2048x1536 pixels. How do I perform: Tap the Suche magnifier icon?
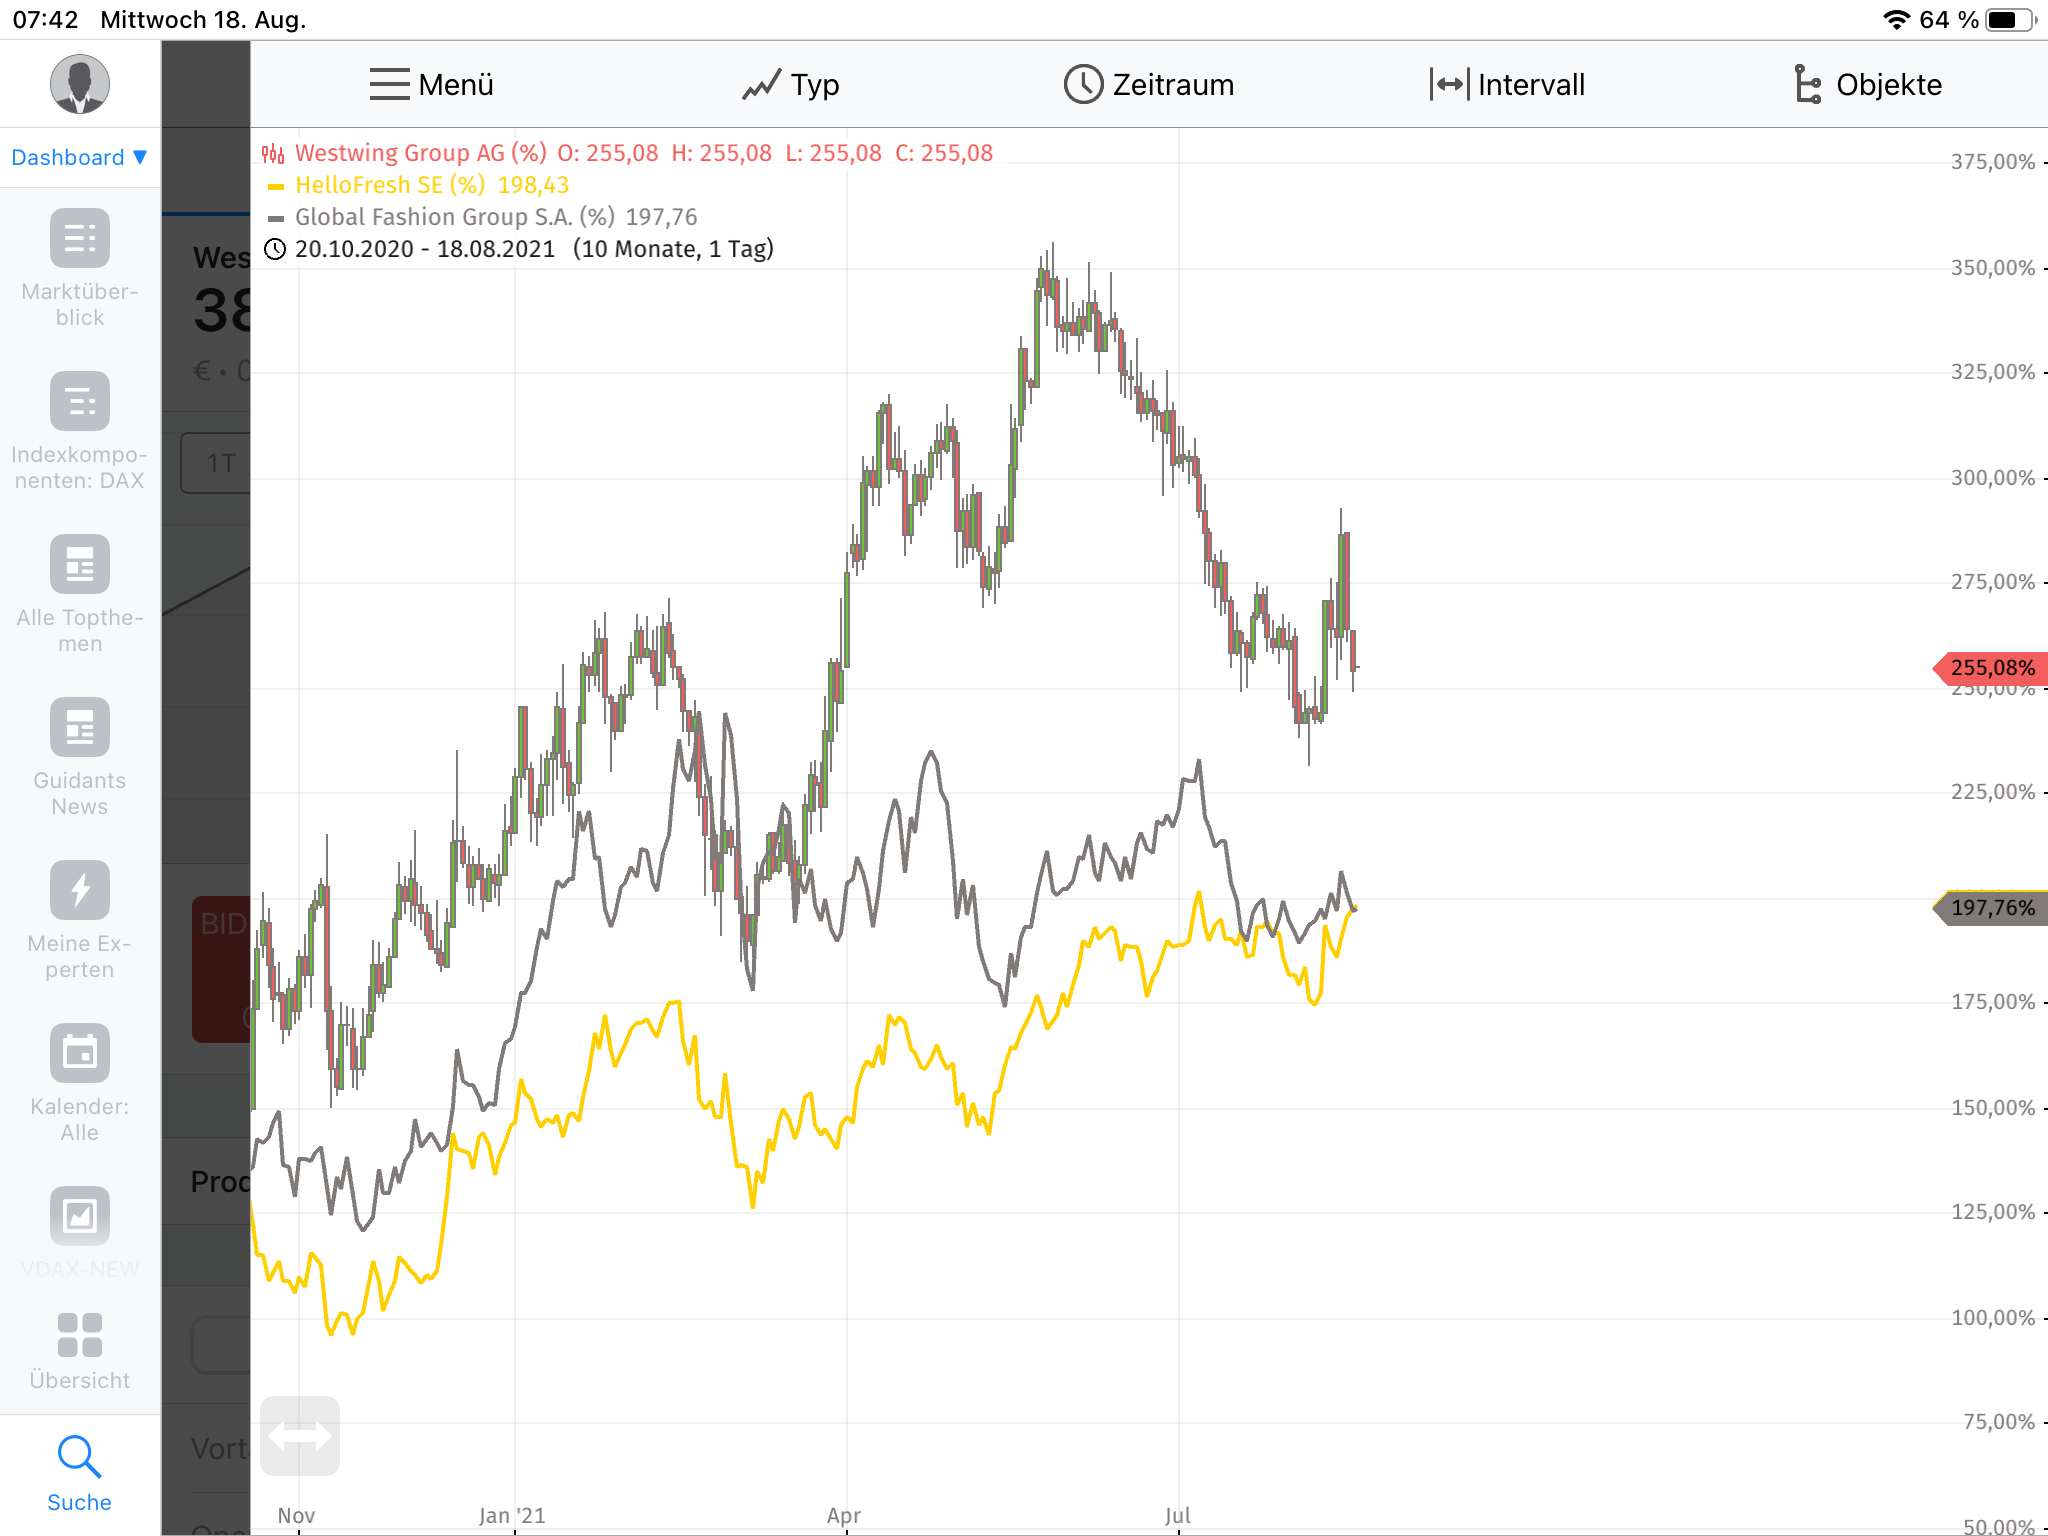point(79,1457)
